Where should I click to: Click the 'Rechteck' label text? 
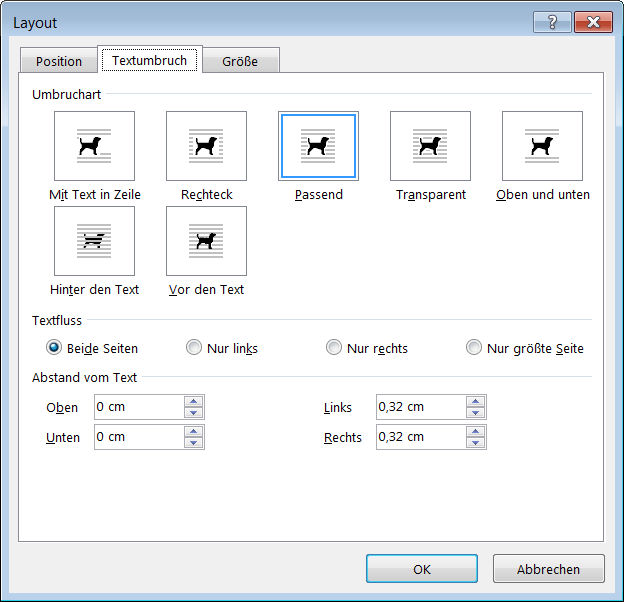pyautogui.click(x=207, y=195)
